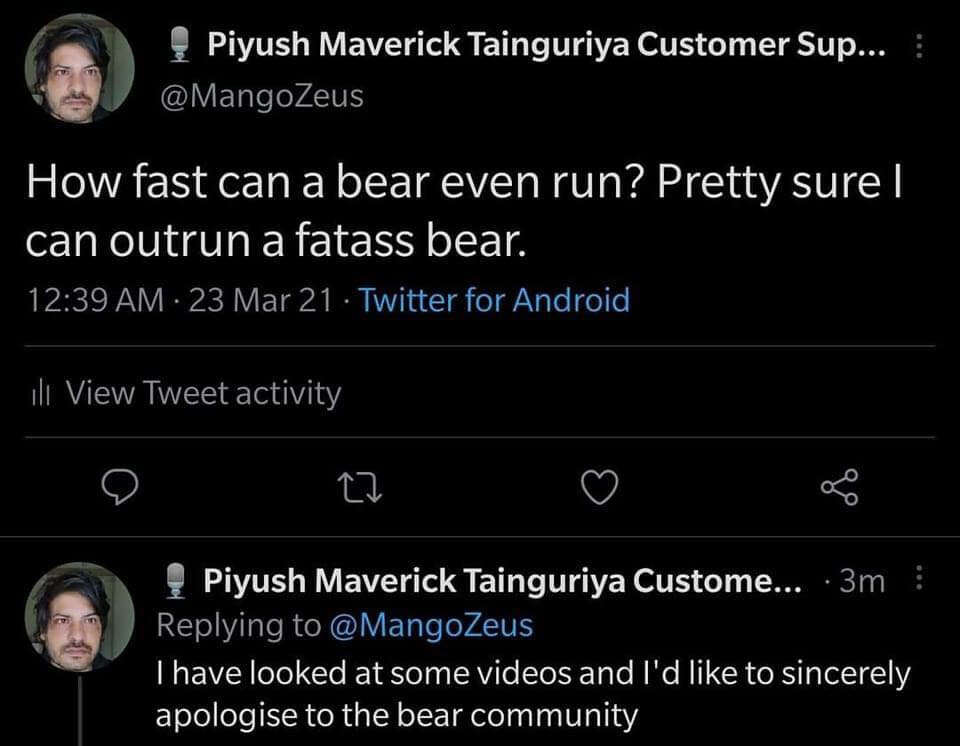
Task: Open three-dot menu on main tweet
Action: [x=920, y=46]
